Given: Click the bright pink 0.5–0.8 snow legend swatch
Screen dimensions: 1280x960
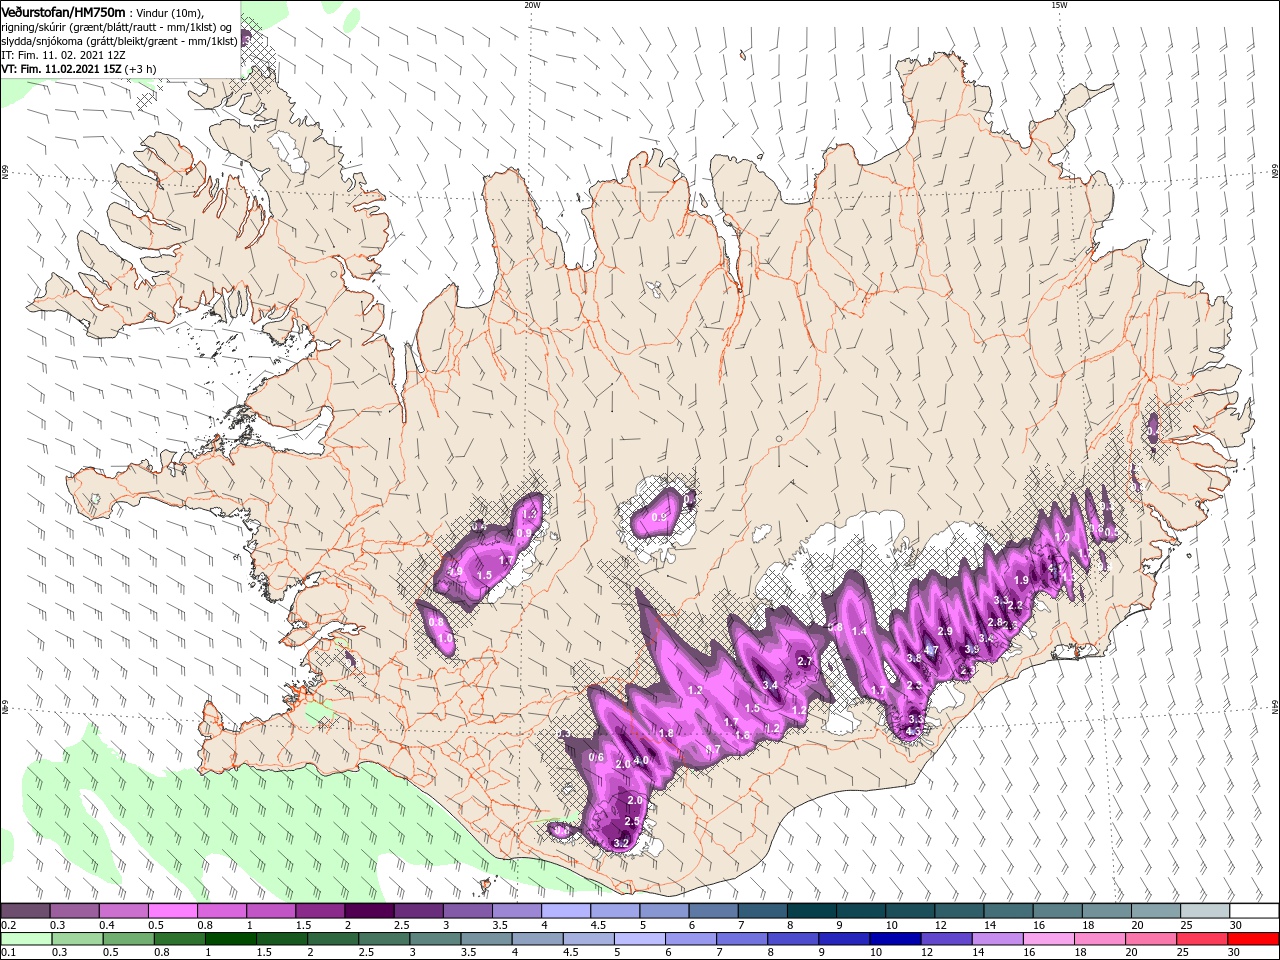Looking at the screenshot, I should point(172,911).
